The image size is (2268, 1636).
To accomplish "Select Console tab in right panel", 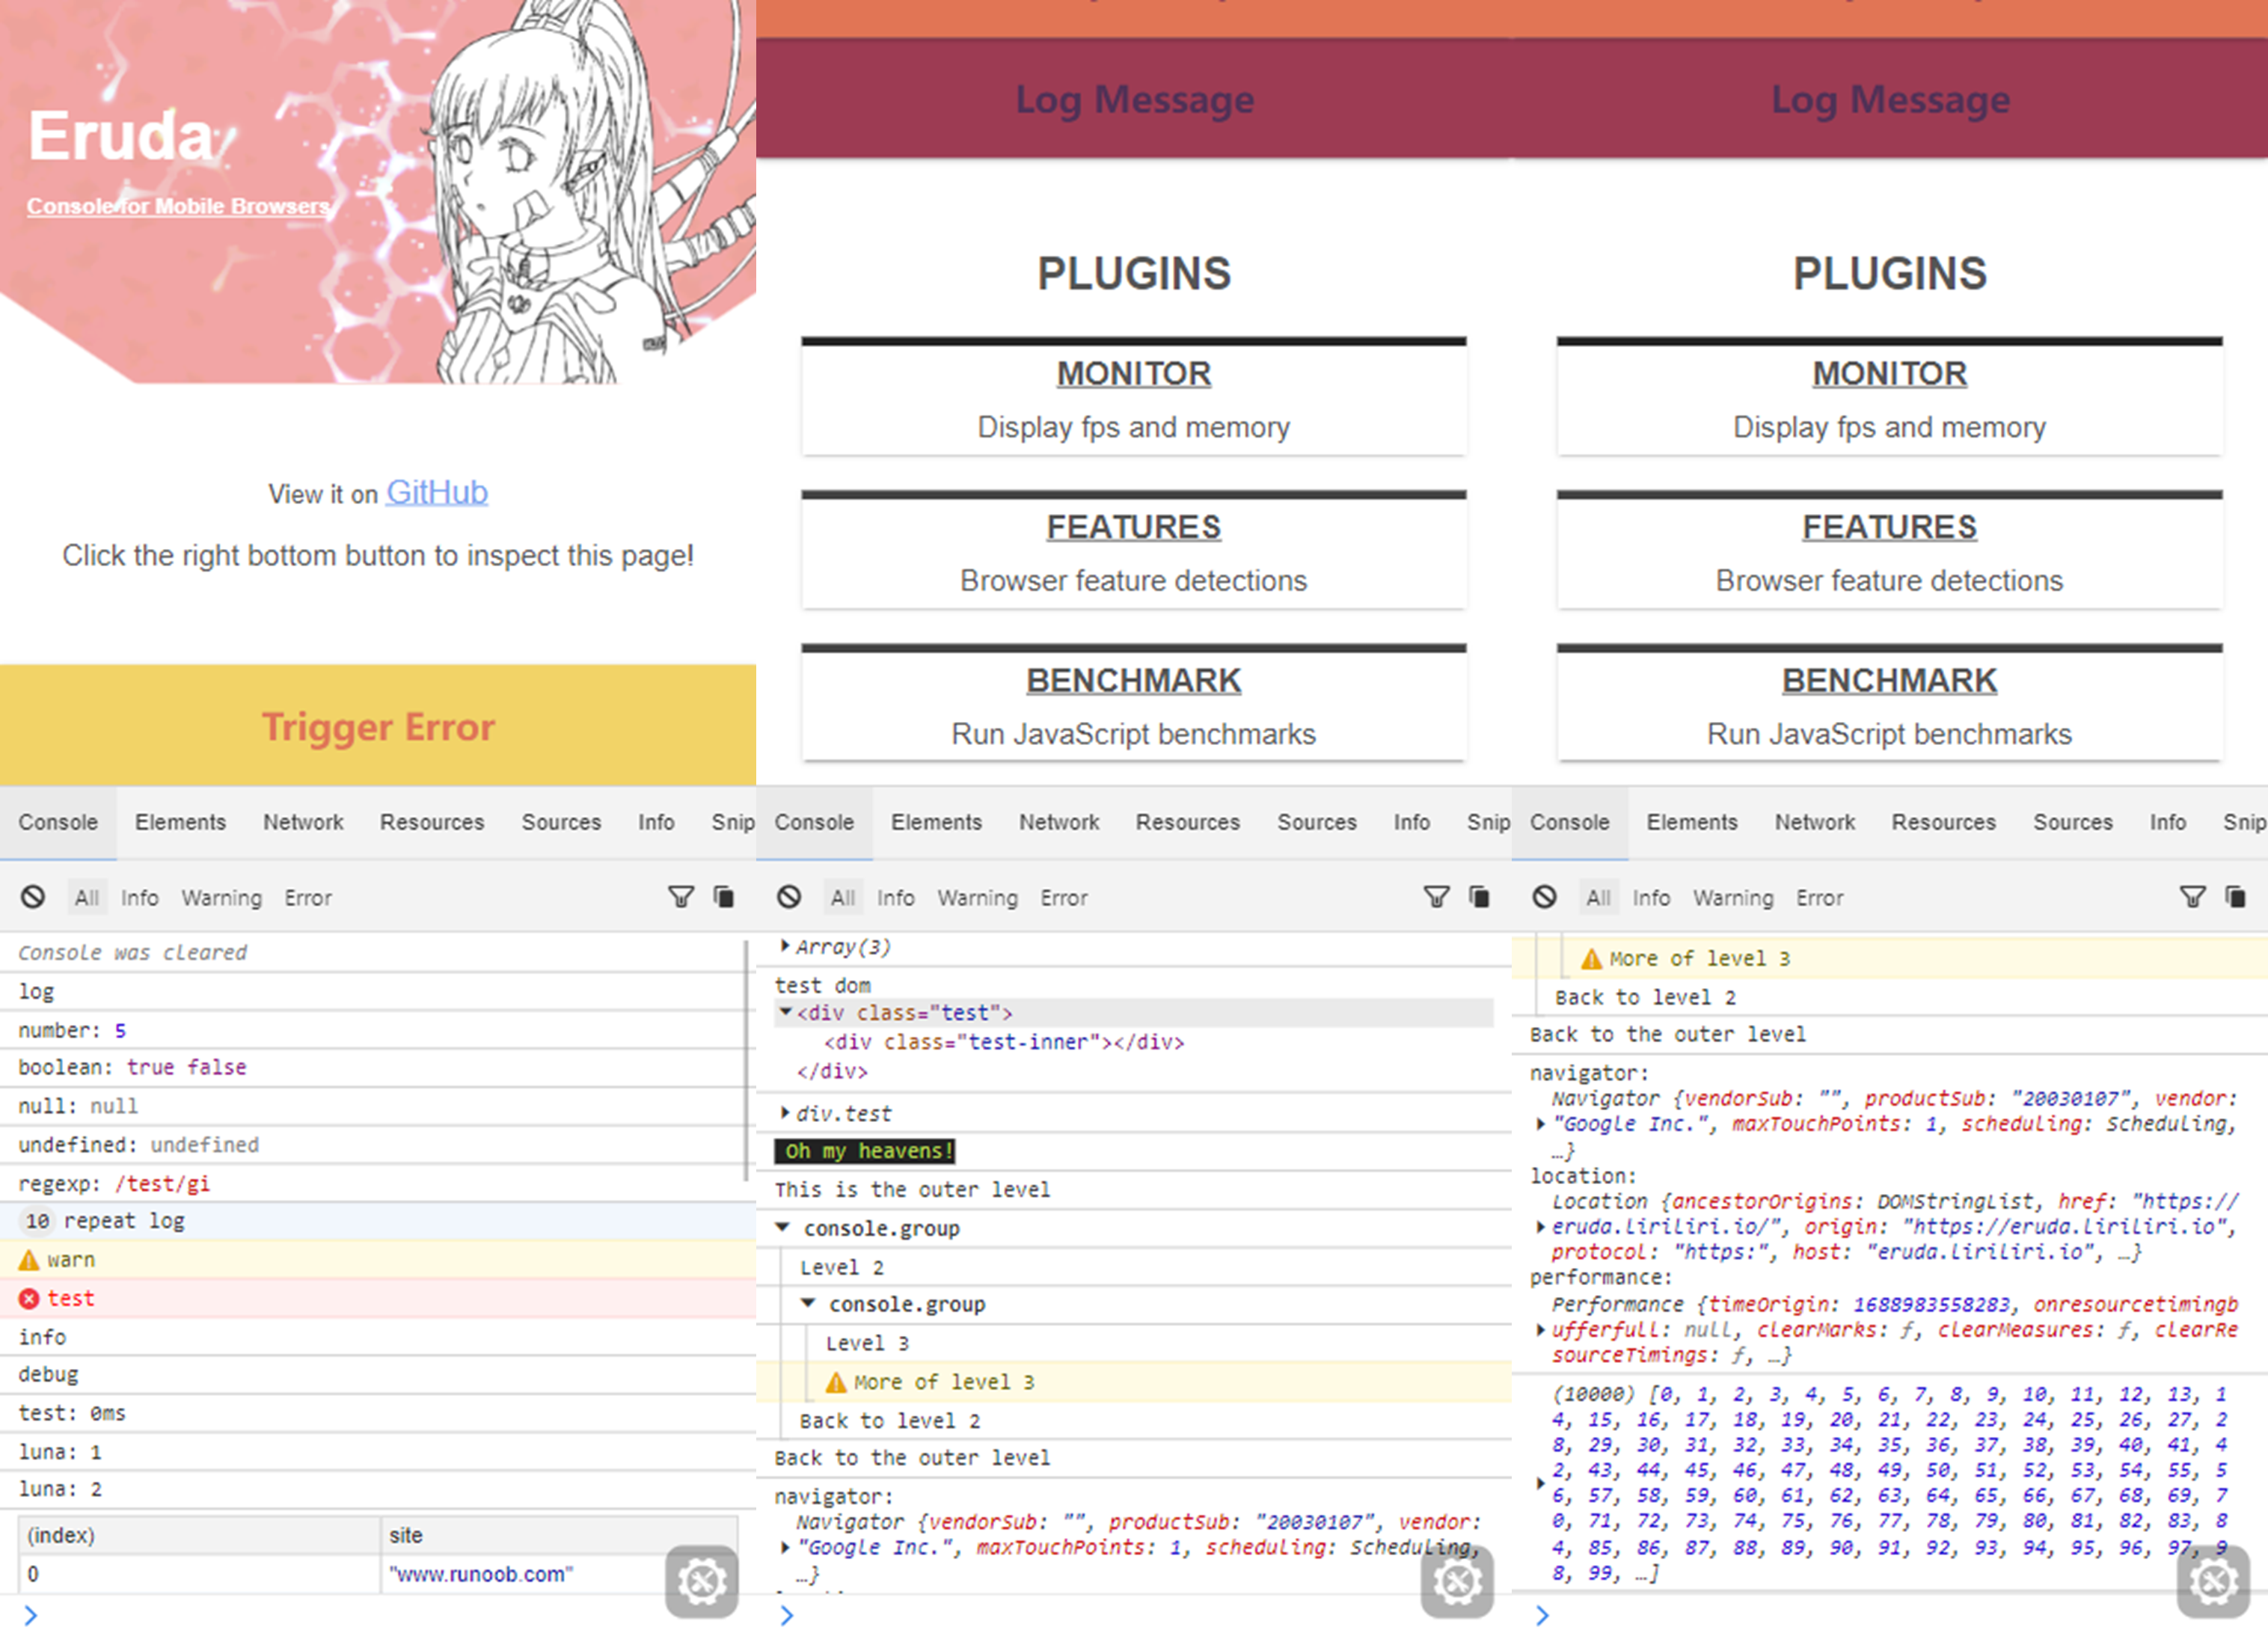I will [x=1570, y=822].
